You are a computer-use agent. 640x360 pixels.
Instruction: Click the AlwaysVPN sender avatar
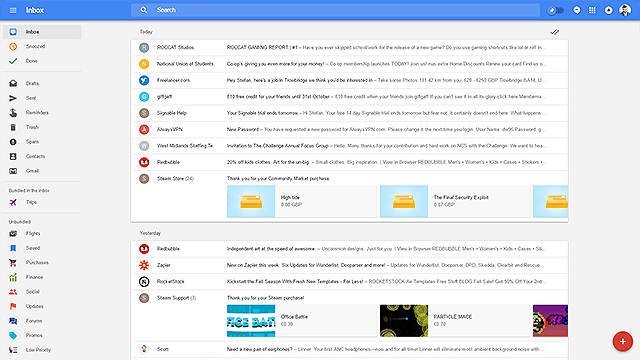coord(144,129)
